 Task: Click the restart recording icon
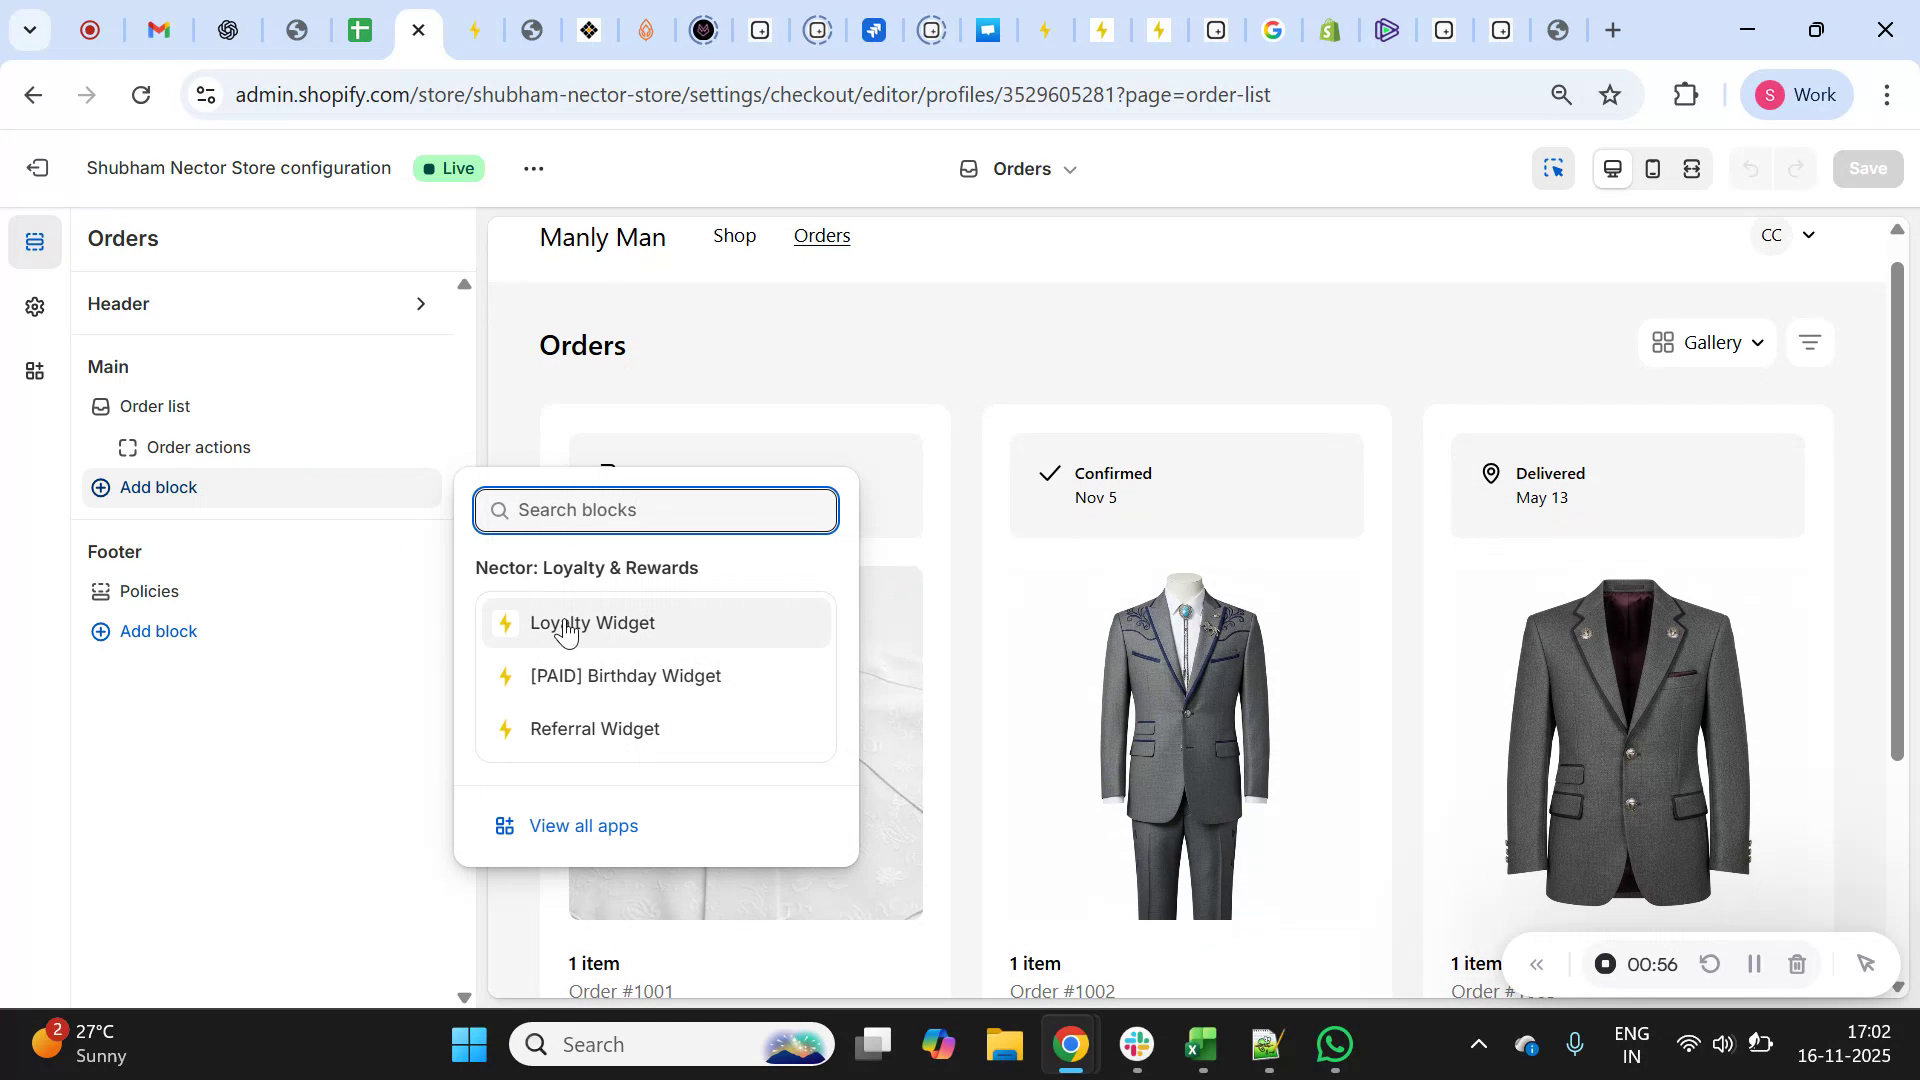1711,963
